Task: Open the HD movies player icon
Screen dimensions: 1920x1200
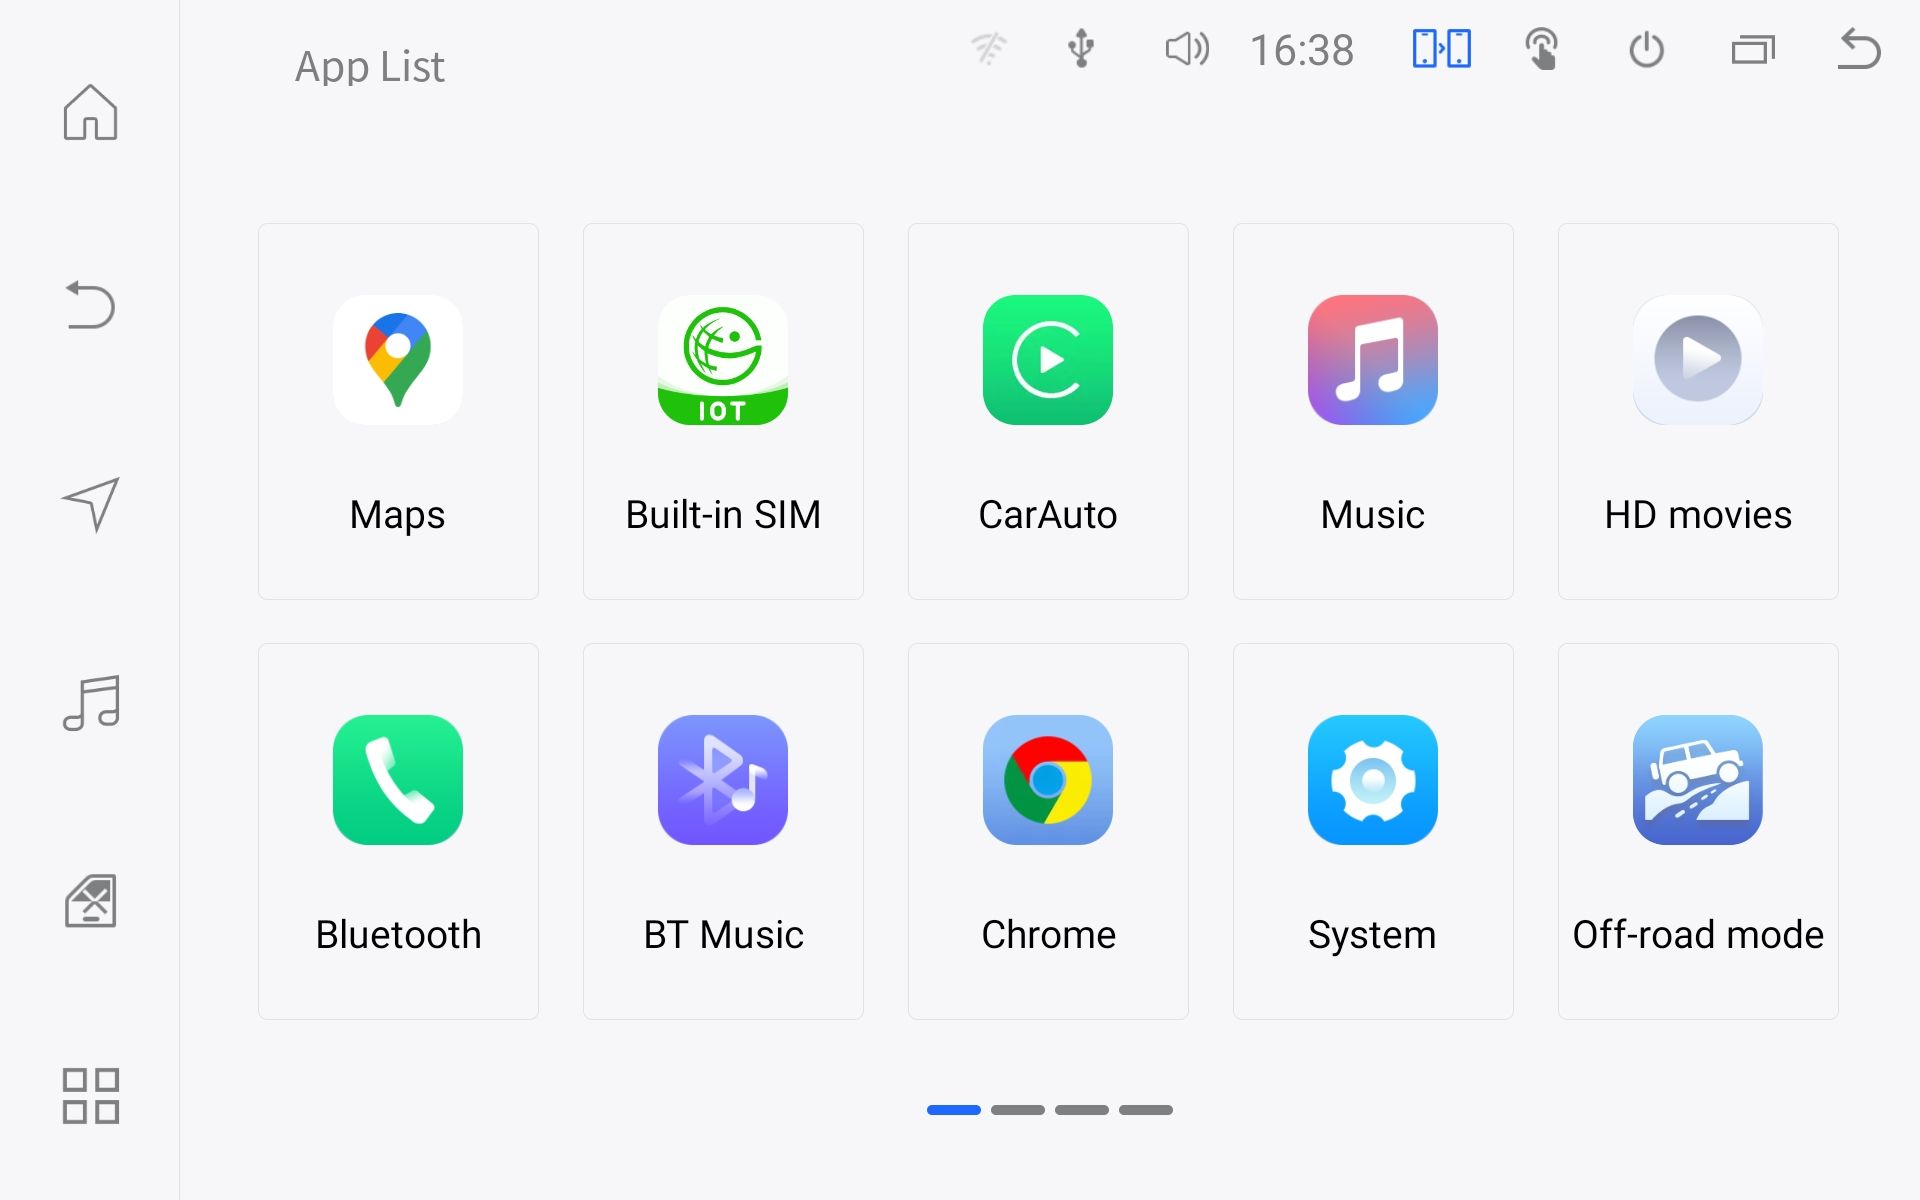Action: coord(1698,360)
